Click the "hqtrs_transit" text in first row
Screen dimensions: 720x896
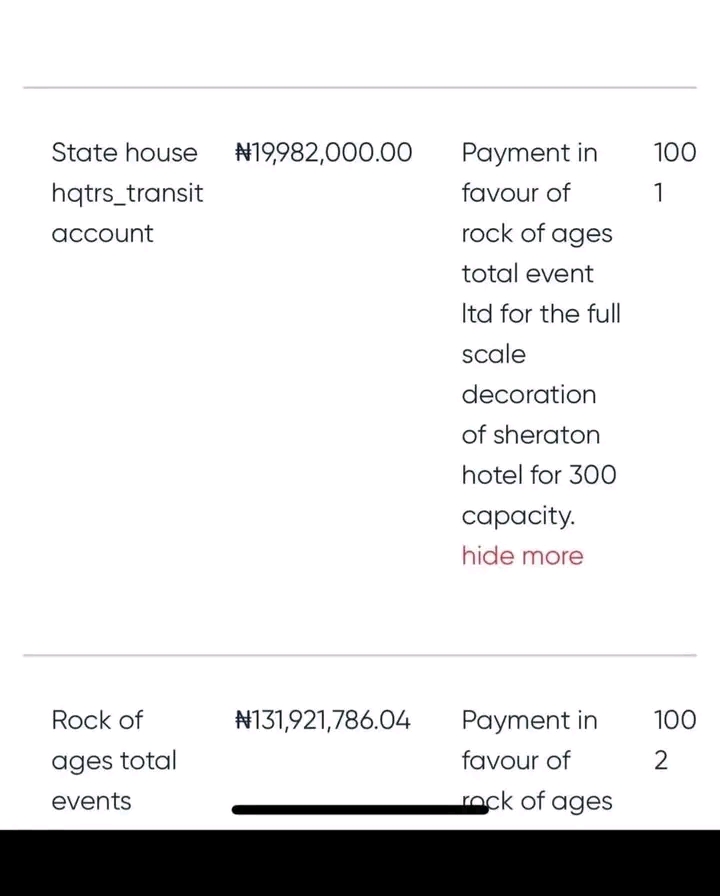tap(127, 193)
